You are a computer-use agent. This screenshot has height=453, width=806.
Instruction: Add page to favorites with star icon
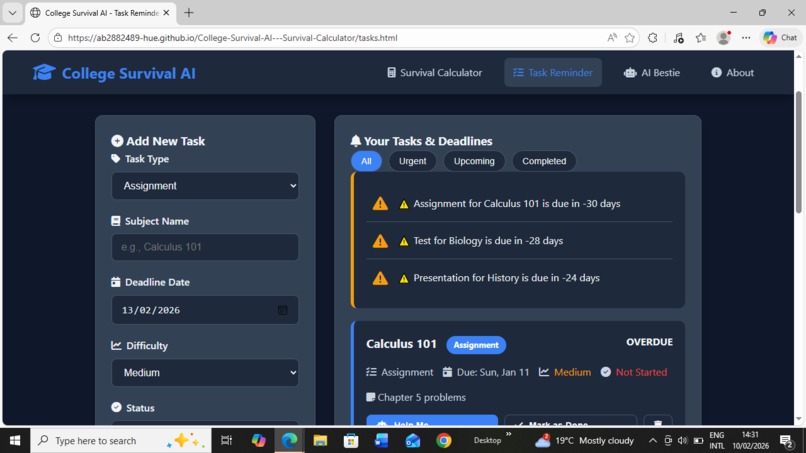coord(629,38)
